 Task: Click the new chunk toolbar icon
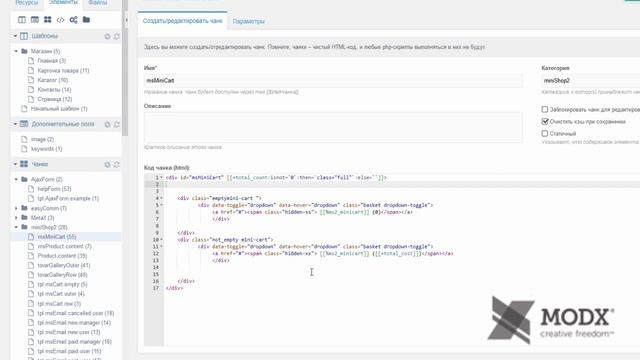(48, 20)
